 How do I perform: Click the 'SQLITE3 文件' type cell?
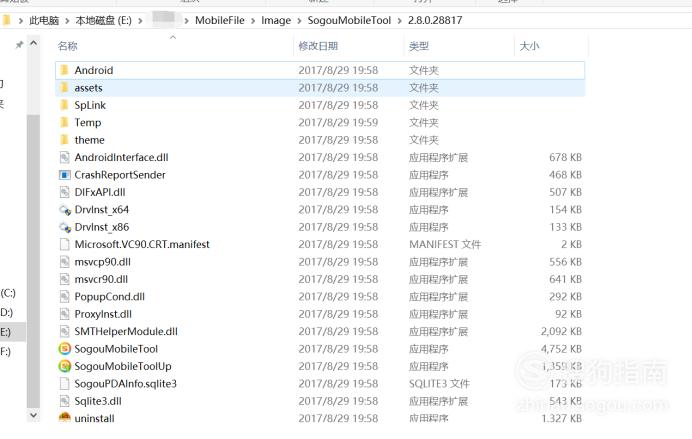[x=439, y=384]
